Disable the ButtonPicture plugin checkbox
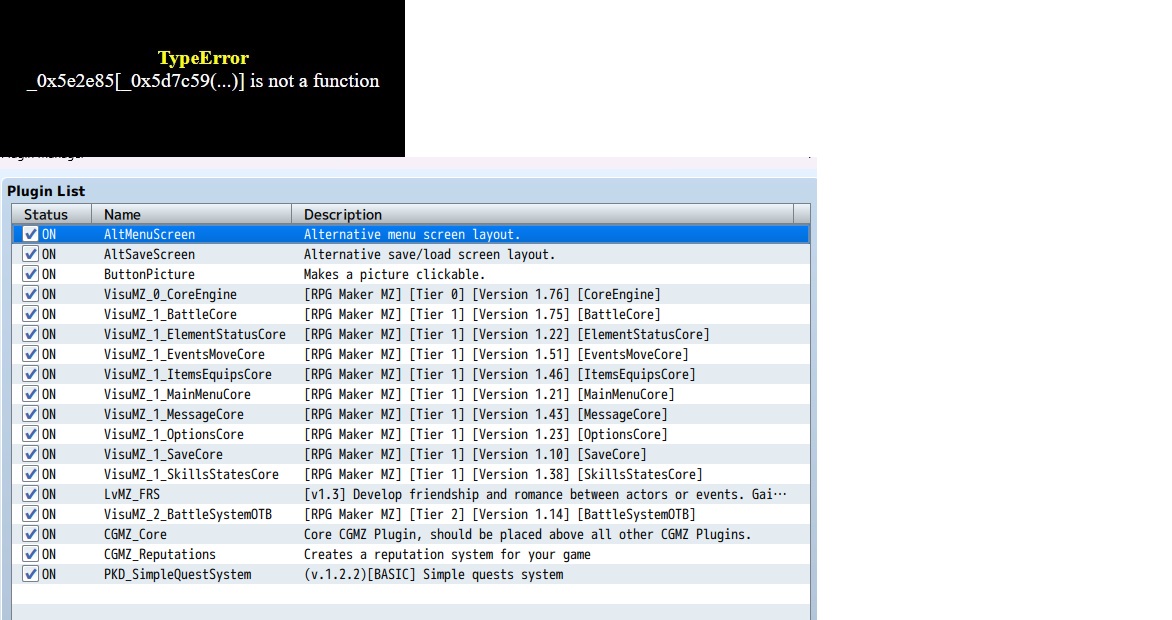This screenshot has height=620, width=1172. [31, 274]
